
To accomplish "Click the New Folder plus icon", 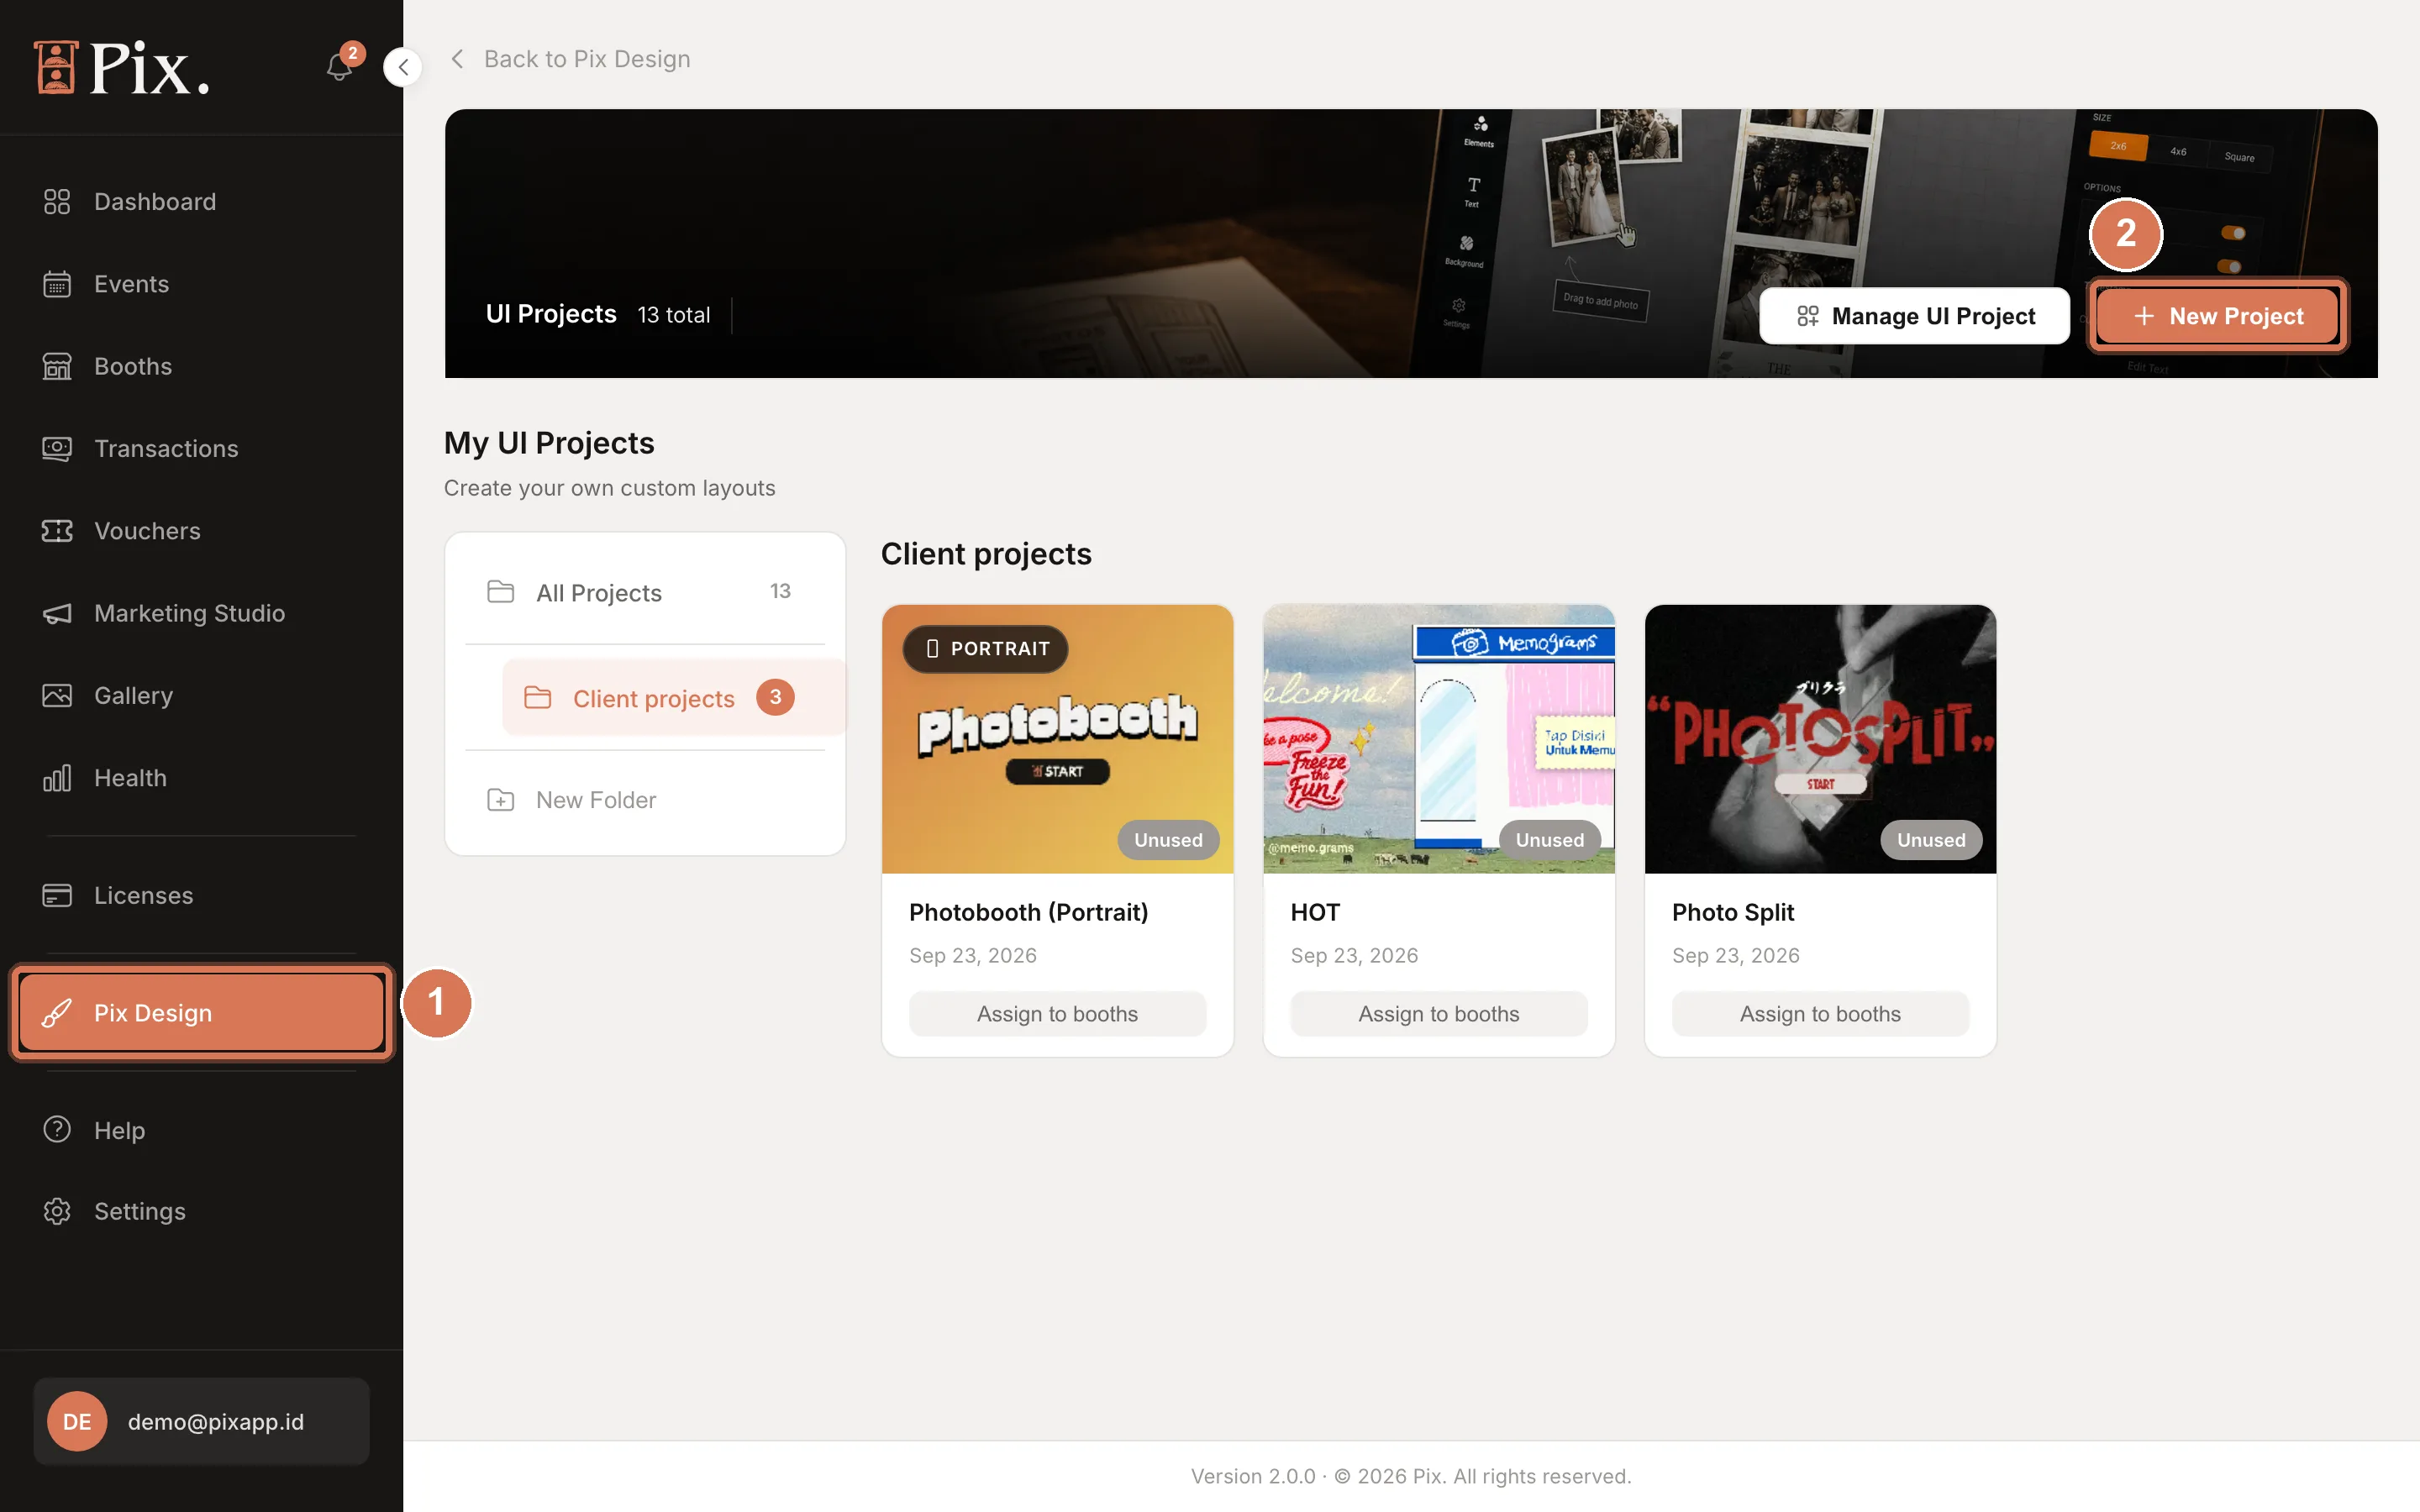I will pyautogui.click(x=500, y=800).
